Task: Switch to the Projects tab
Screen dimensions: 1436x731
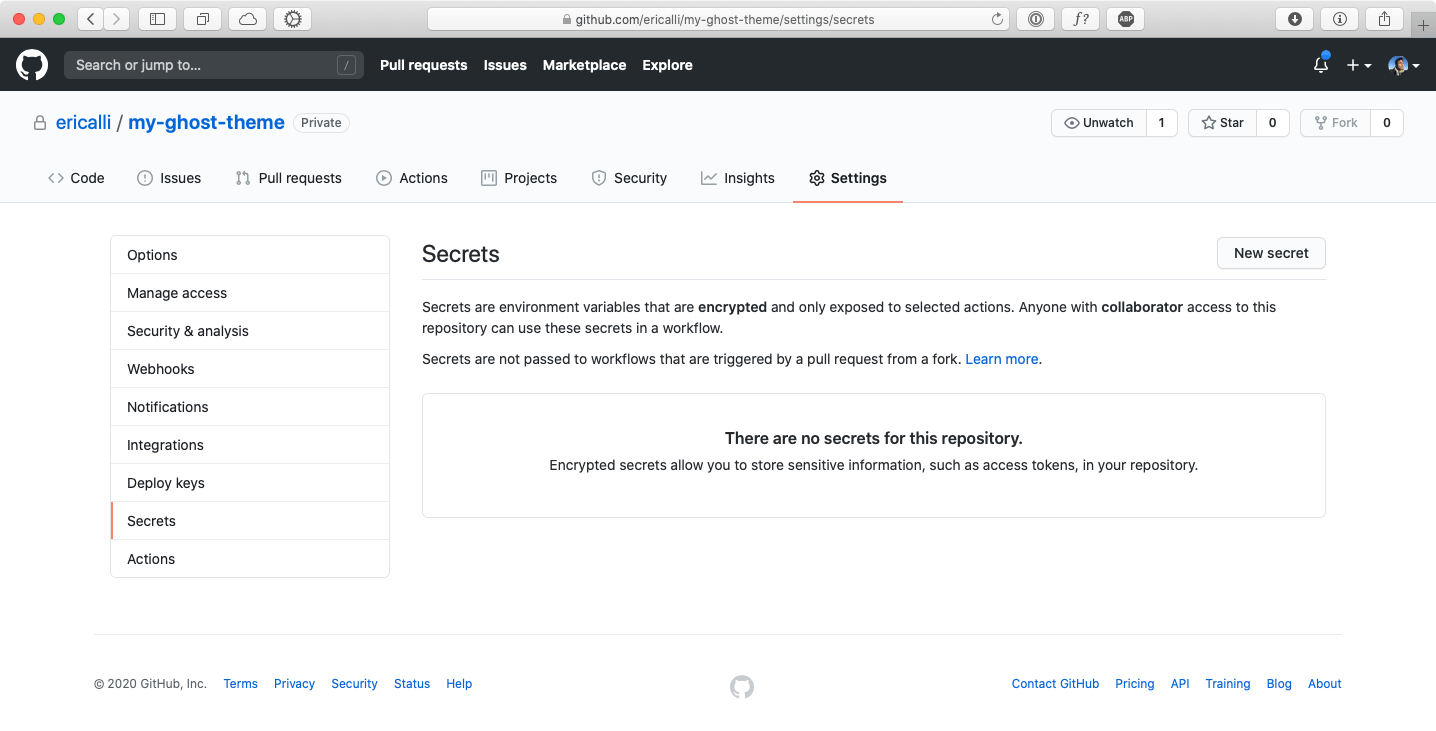Action: [519, 178]
